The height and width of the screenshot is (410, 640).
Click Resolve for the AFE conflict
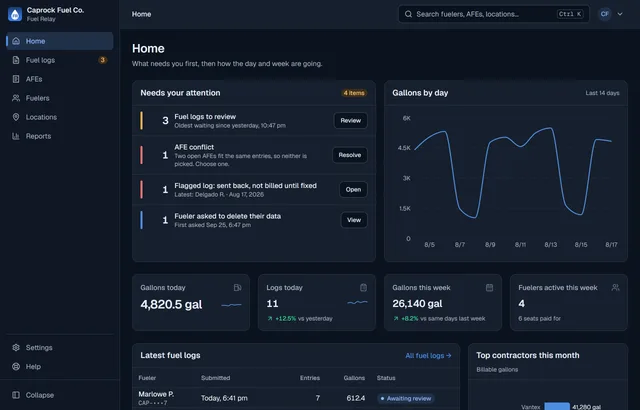coord(350,155)
